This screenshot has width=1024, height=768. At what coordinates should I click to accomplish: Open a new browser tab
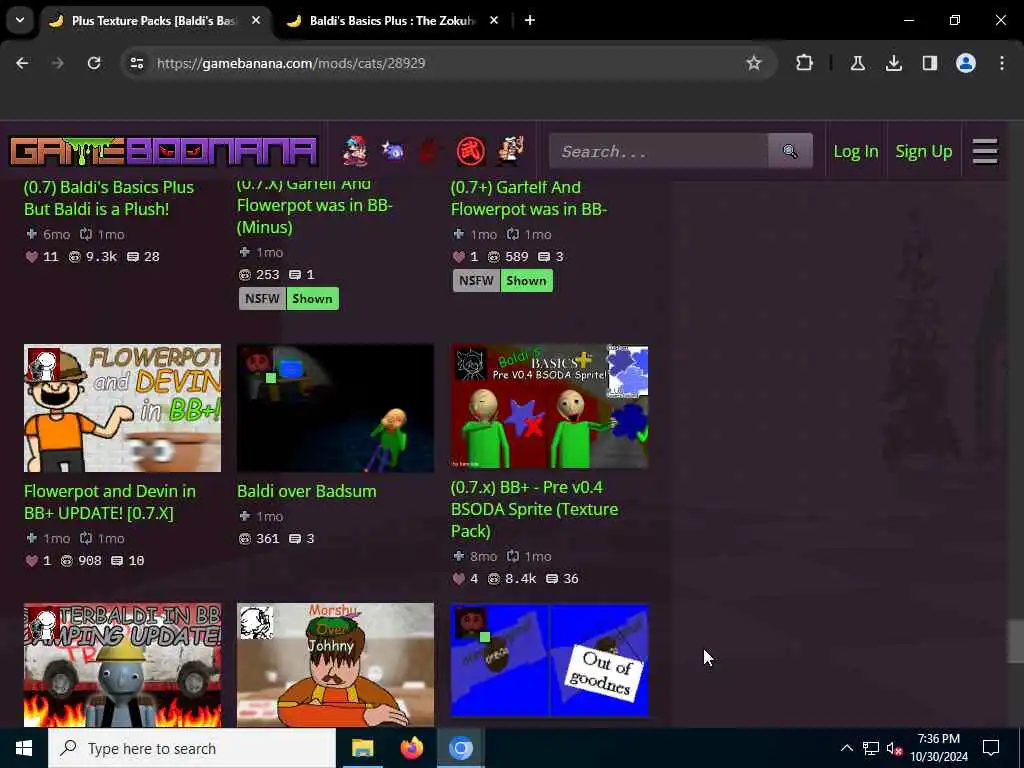pyautogui.click(x=530, y=20)
